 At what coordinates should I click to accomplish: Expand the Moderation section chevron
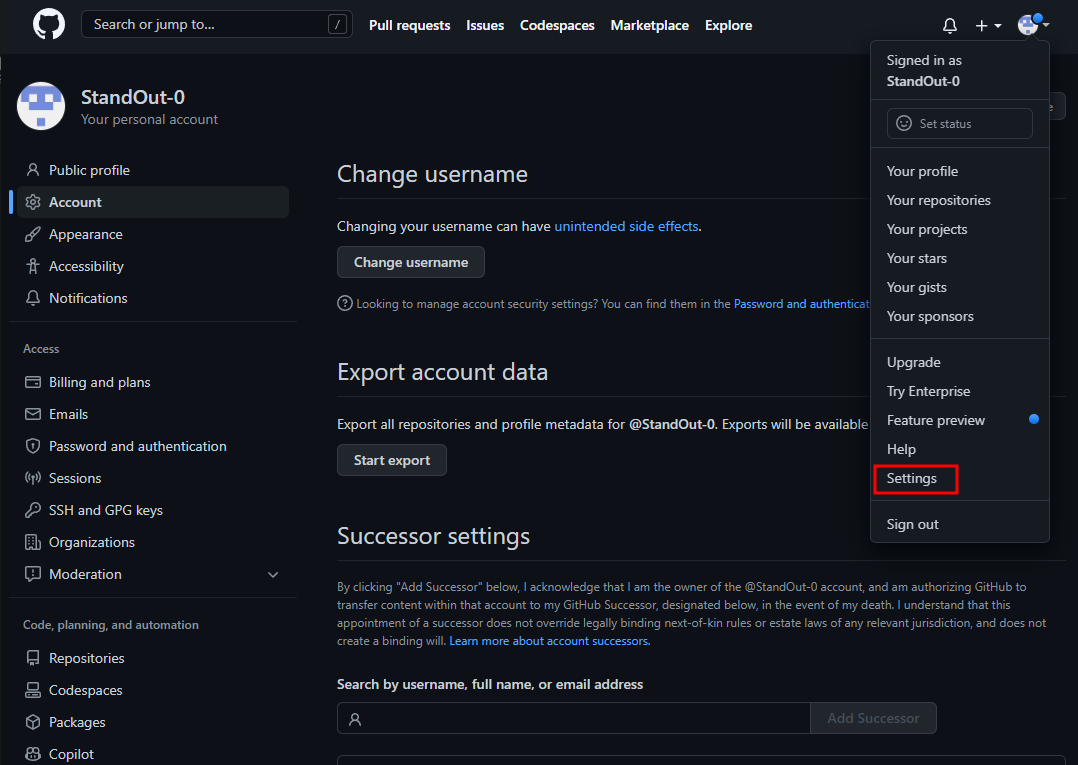tap(273, 575)
